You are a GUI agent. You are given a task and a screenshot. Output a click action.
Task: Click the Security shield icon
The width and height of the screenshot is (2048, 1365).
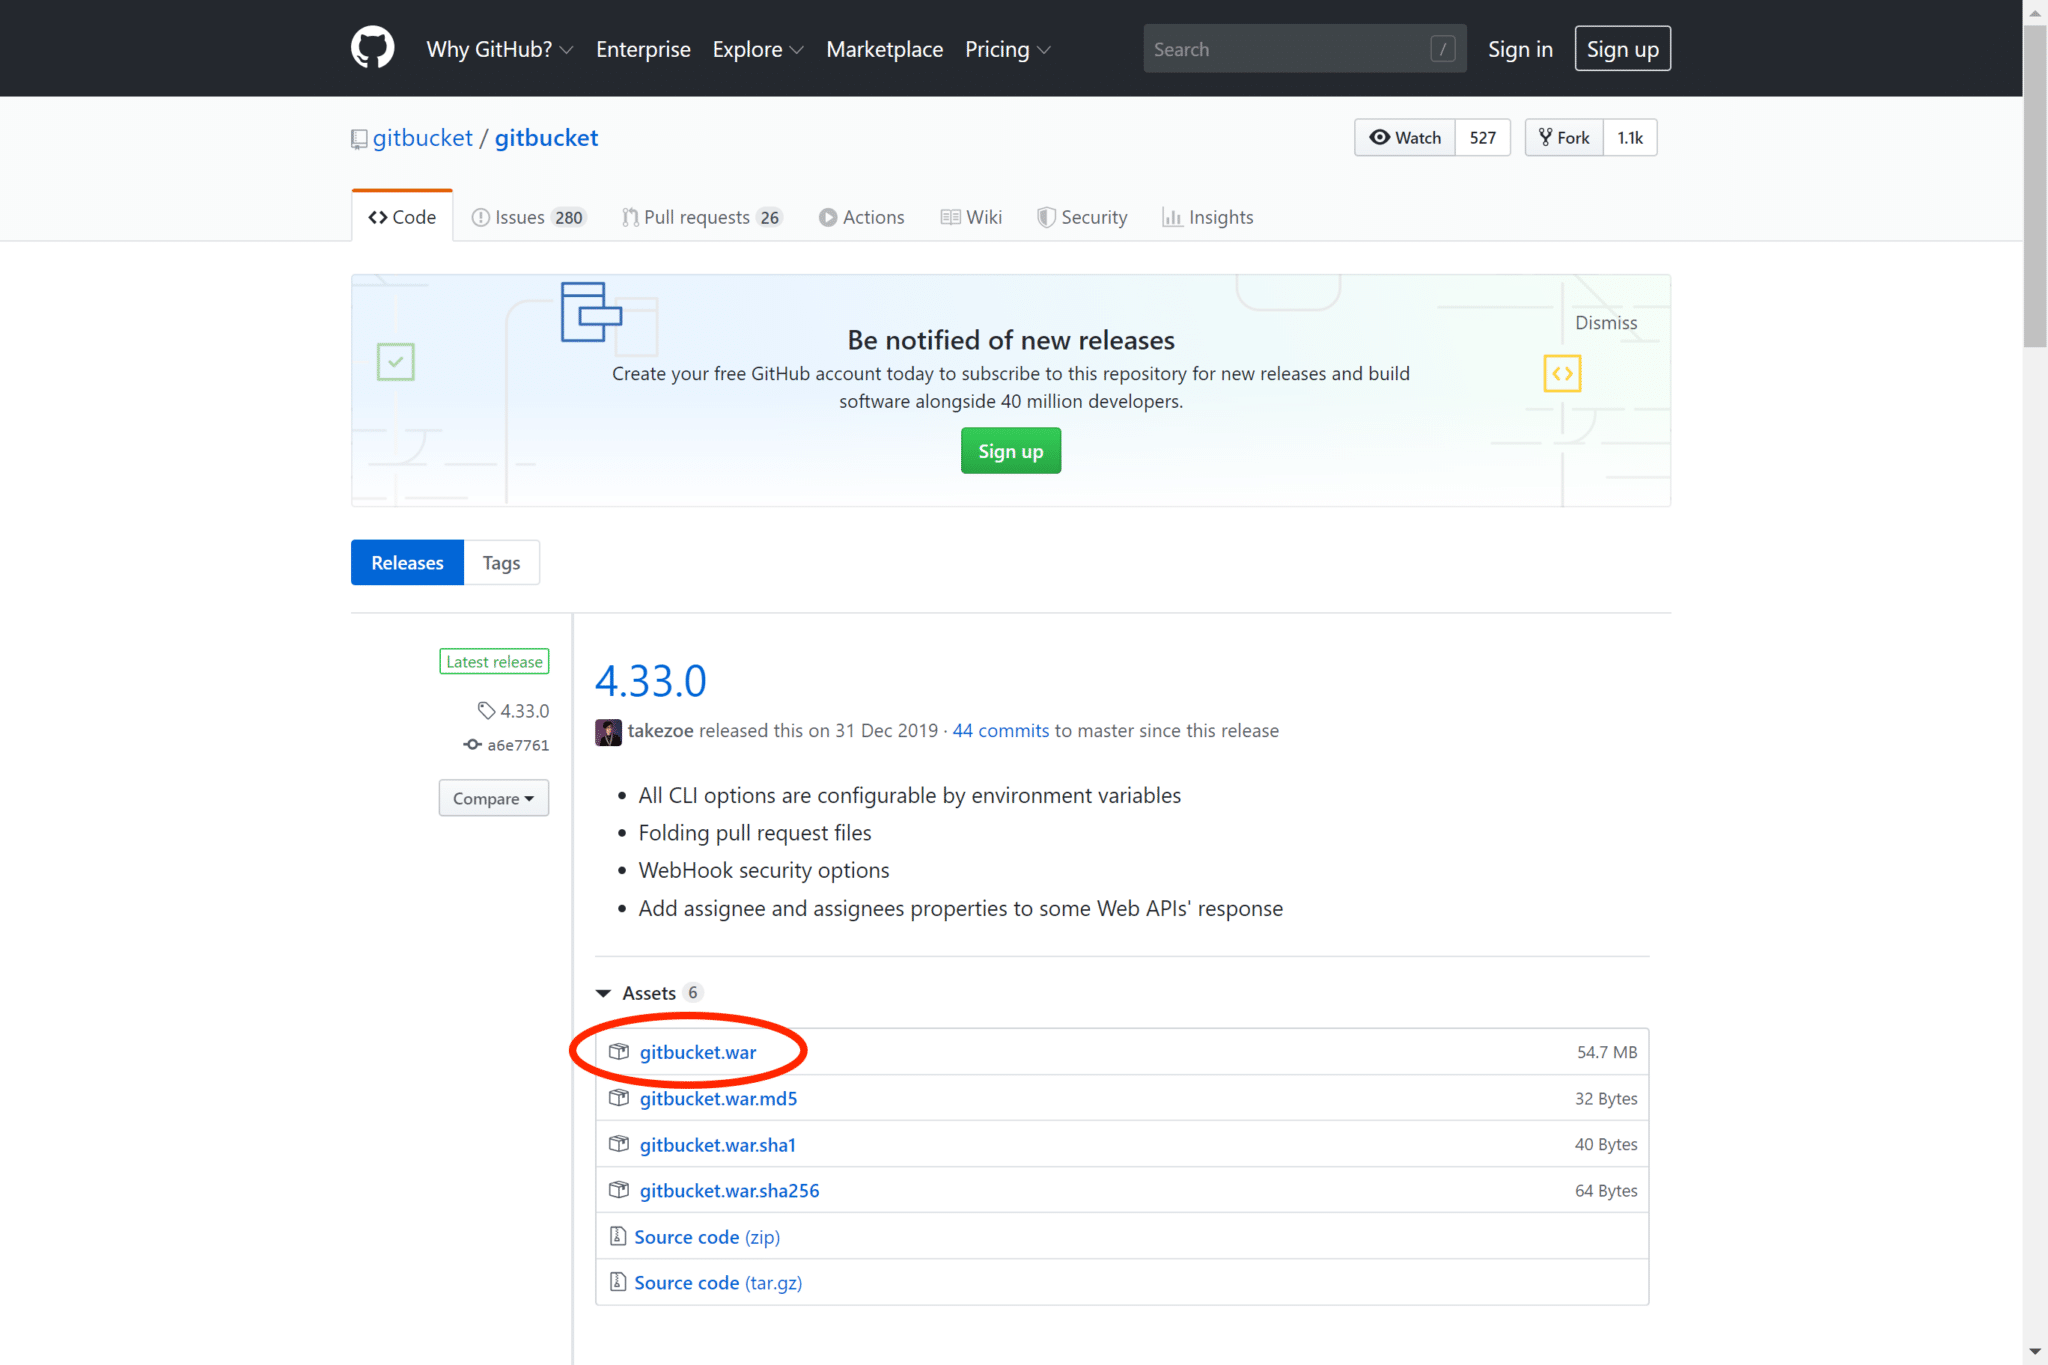click(1046, 217)
